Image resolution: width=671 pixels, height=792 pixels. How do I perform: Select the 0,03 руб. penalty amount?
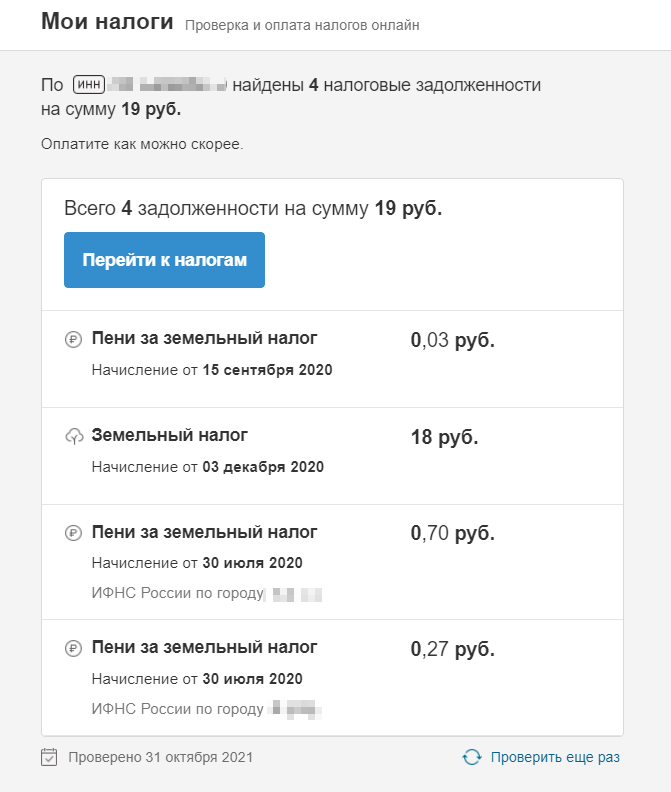click(452, 340)
